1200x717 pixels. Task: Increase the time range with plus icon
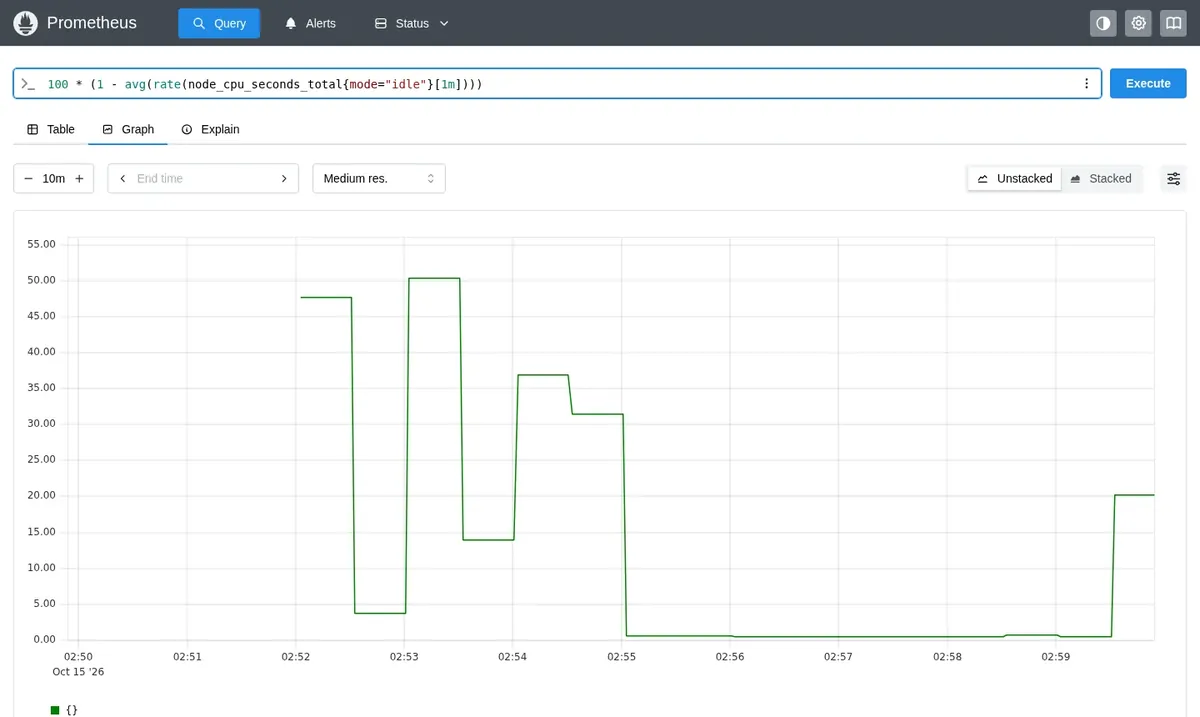click(x=79, y=178)
